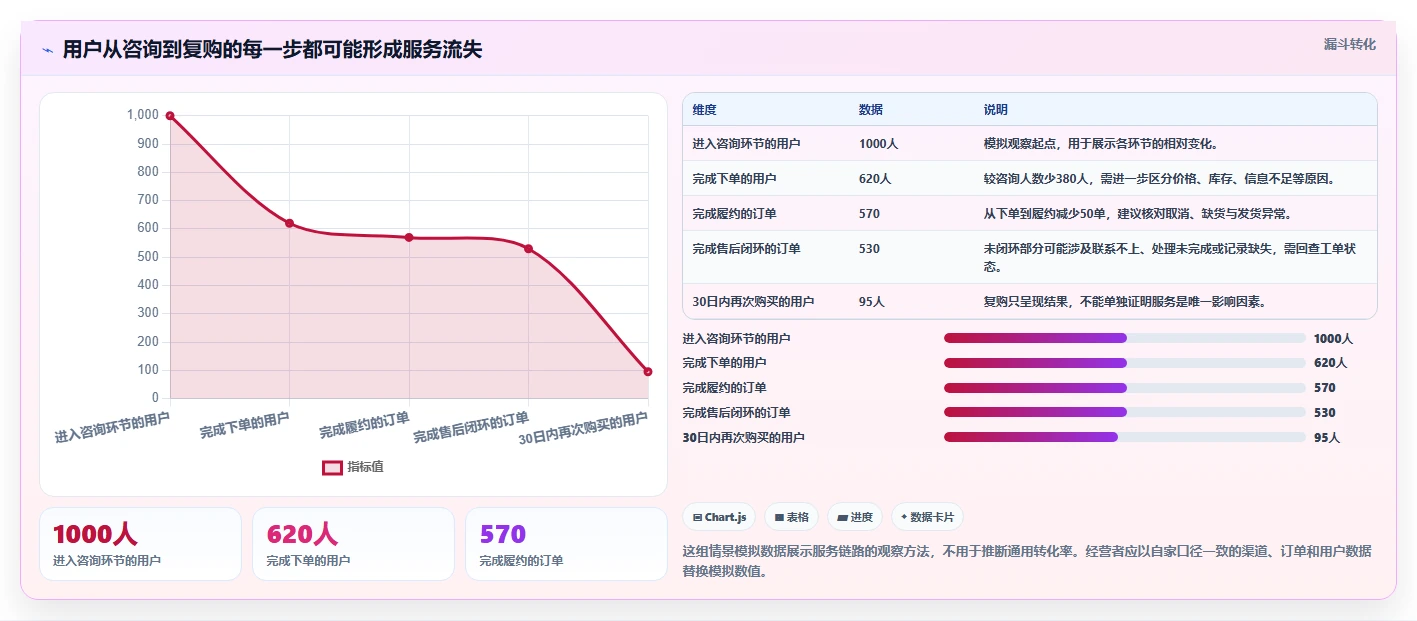Click x-axis label 完成下单的用户
The width and height of the screenshot is (1417, 621).
point(245,425)
